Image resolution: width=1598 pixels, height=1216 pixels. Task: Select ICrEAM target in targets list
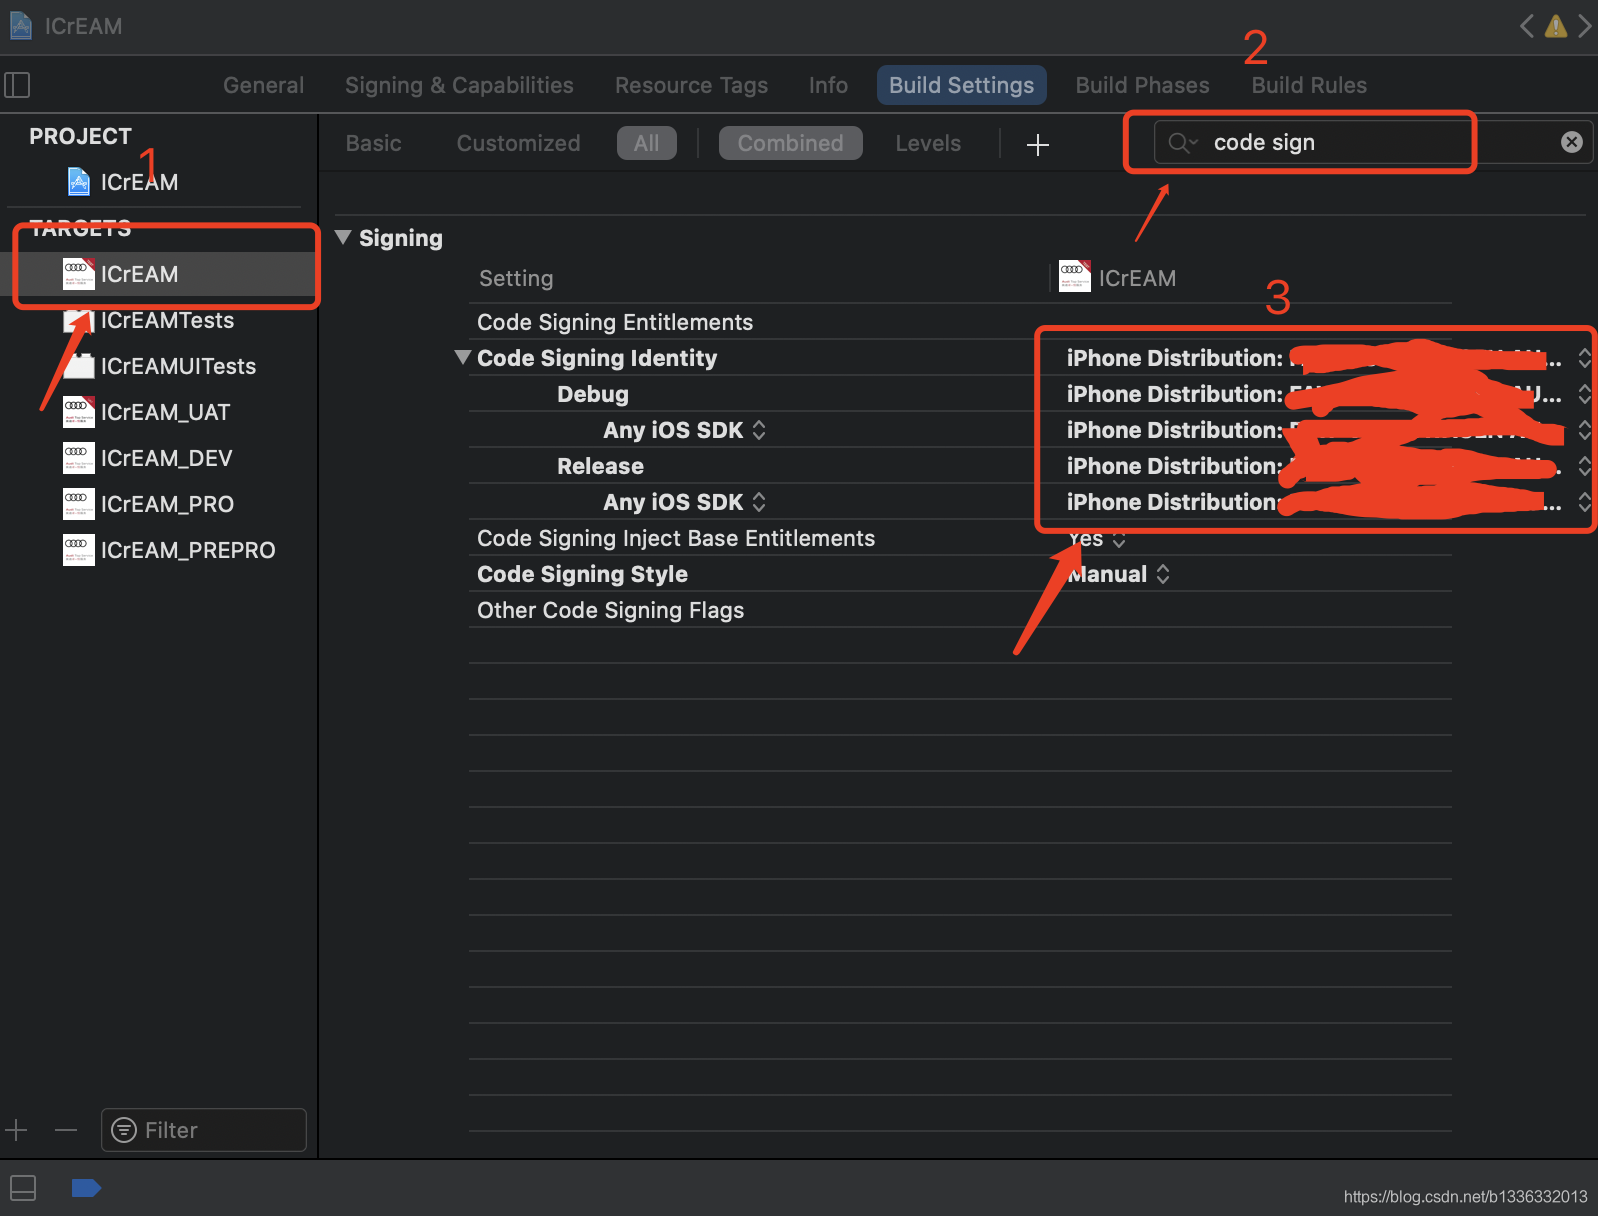tap(160, 274)
